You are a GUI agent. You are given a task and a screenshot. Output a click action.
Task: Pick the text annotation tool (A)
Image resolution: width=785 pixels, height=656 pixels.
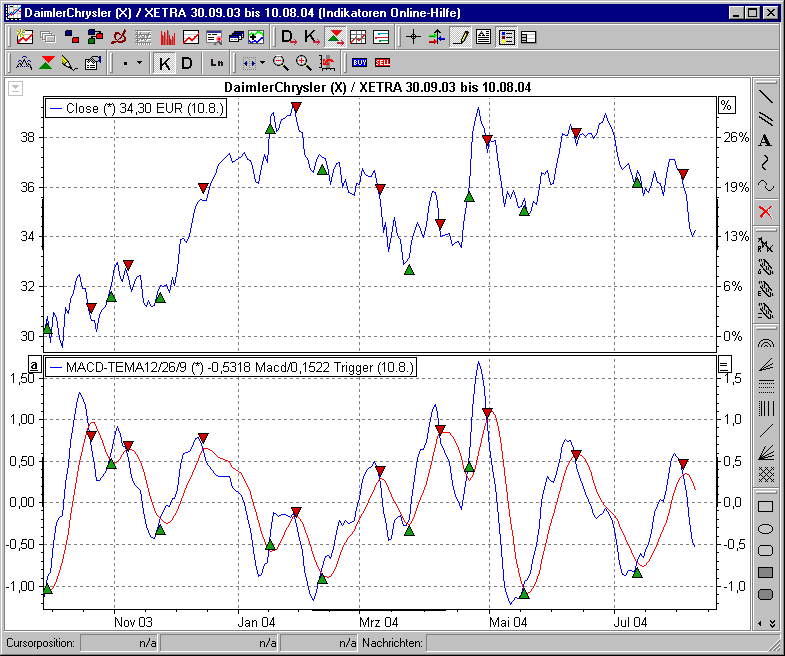pos(766,141)
